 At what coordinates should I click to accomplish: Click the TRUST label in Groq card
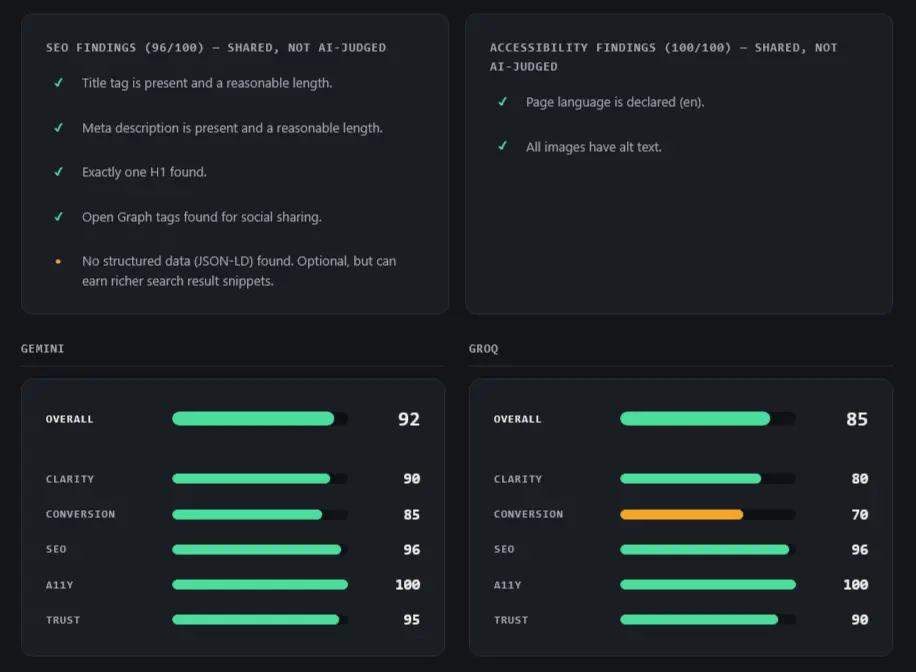click(511, 620)
